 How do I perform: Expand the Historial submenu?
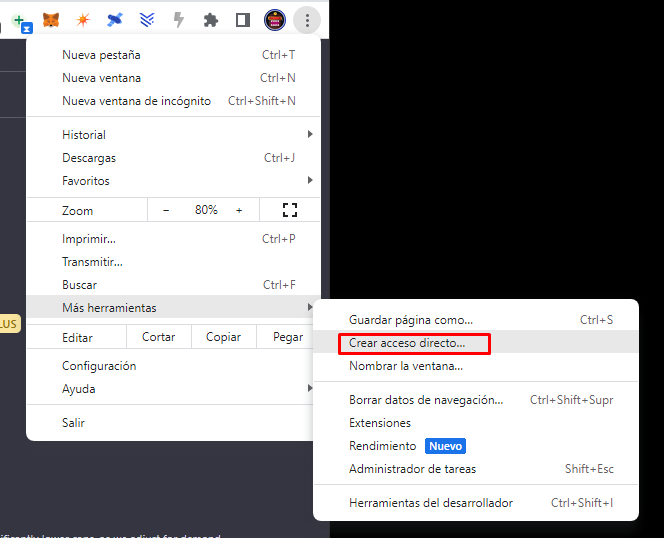[x=174, y=135]
